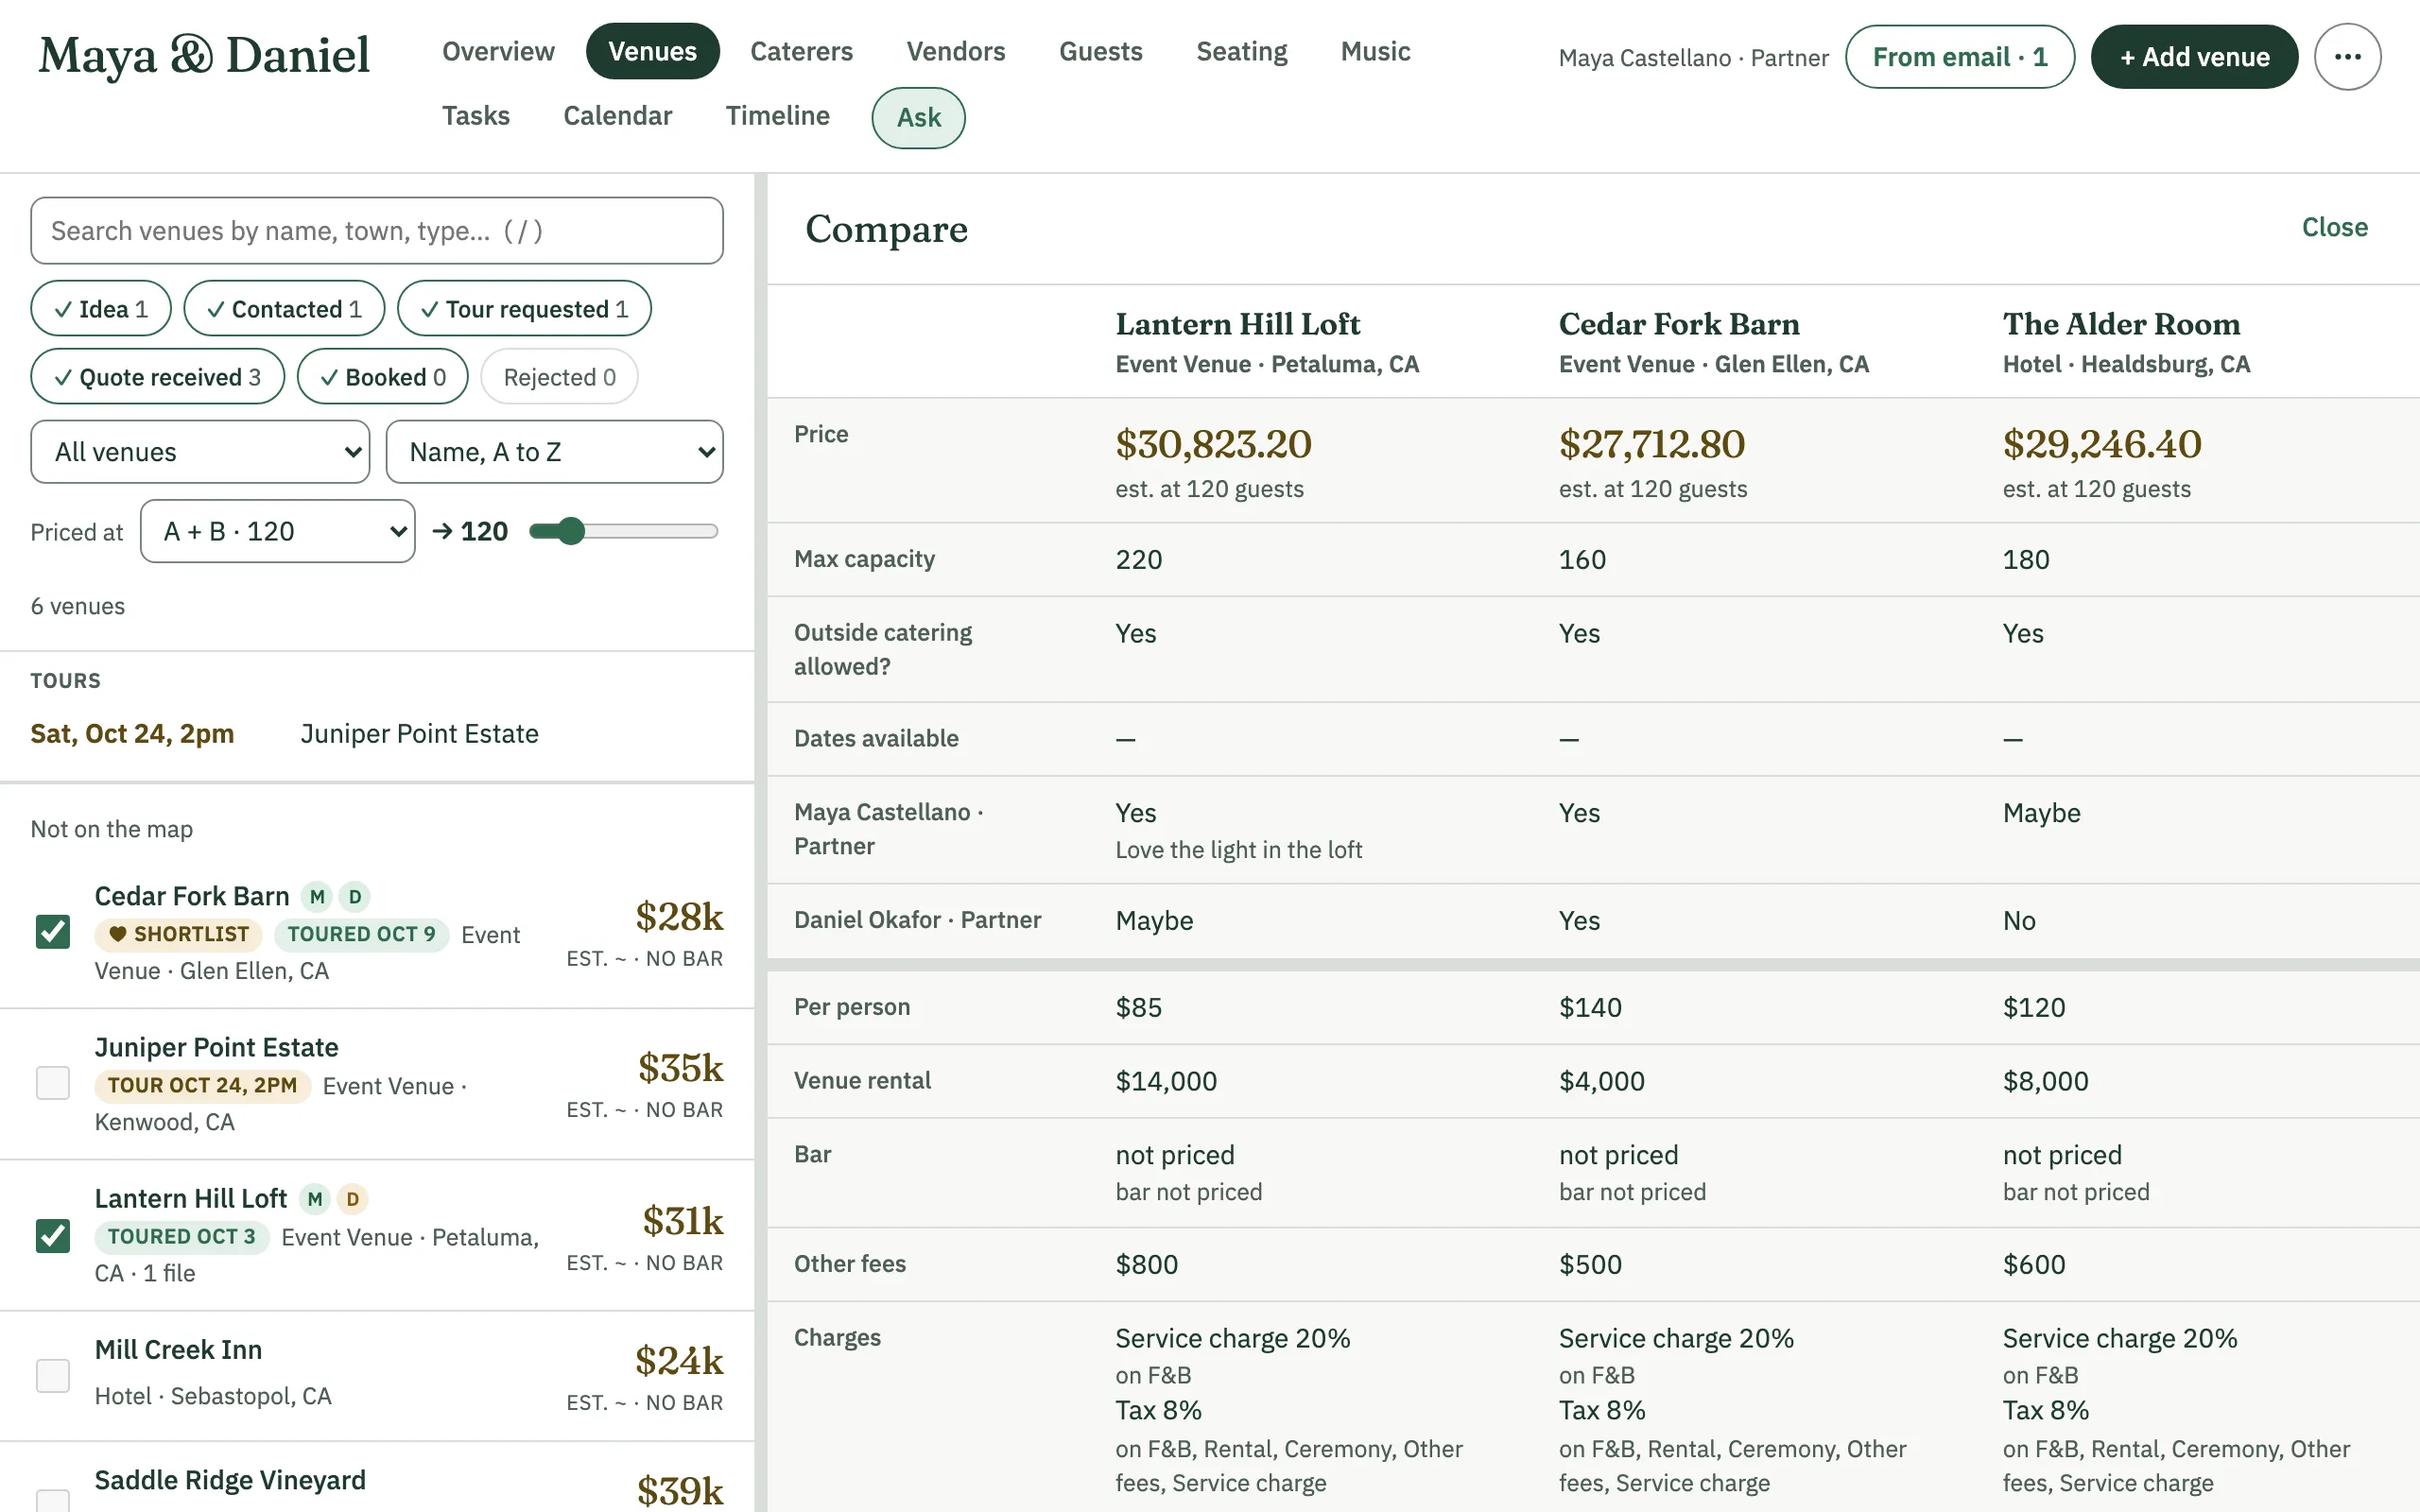The image size is (2420, 1512).
Task: Open the Guests tab
Action: point(1101,51)
